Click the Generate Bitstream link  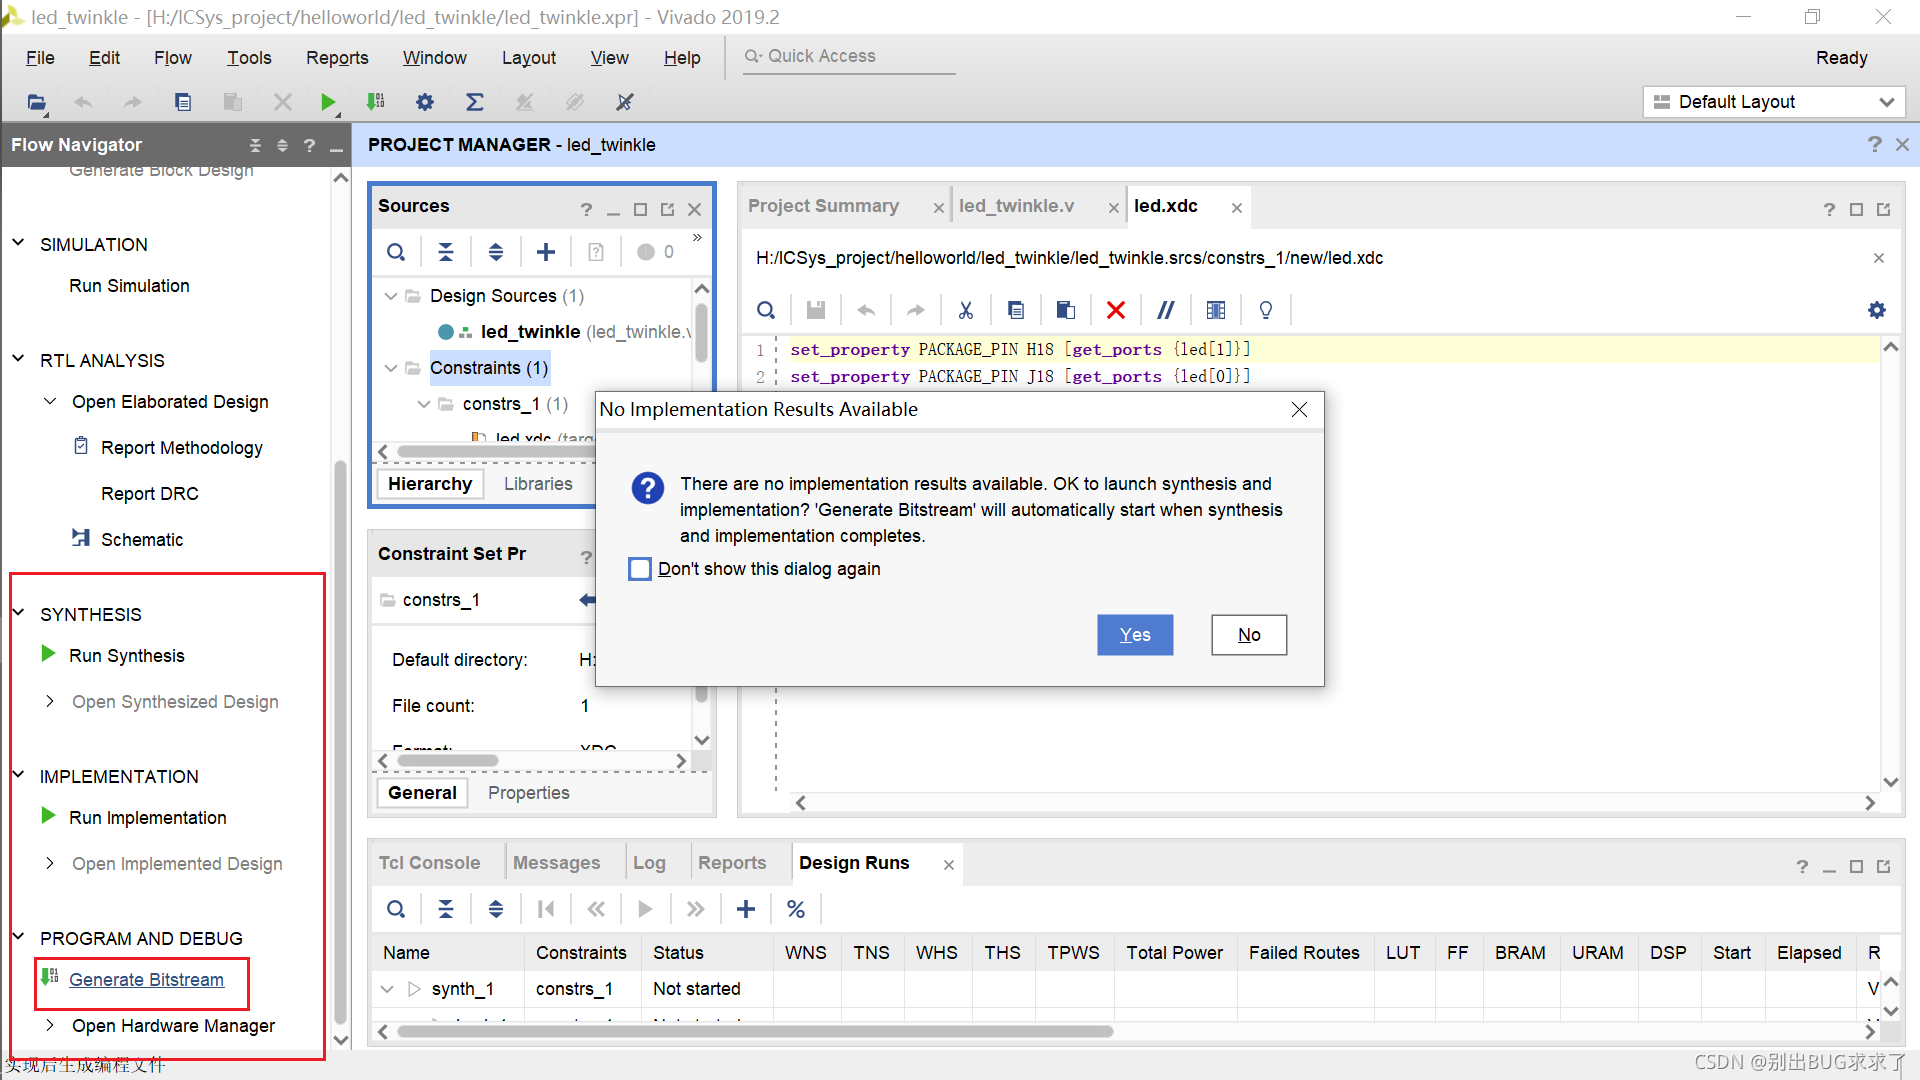click(146, 980)
